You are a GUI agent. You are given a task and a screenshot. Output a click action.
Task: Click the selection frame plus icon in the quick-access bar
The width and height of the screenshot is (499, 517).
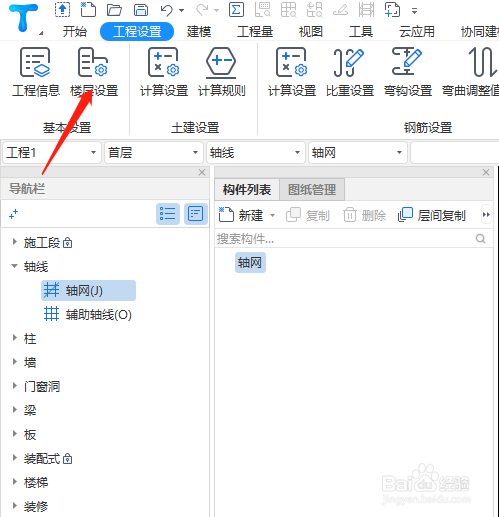(x=392, y=10)
